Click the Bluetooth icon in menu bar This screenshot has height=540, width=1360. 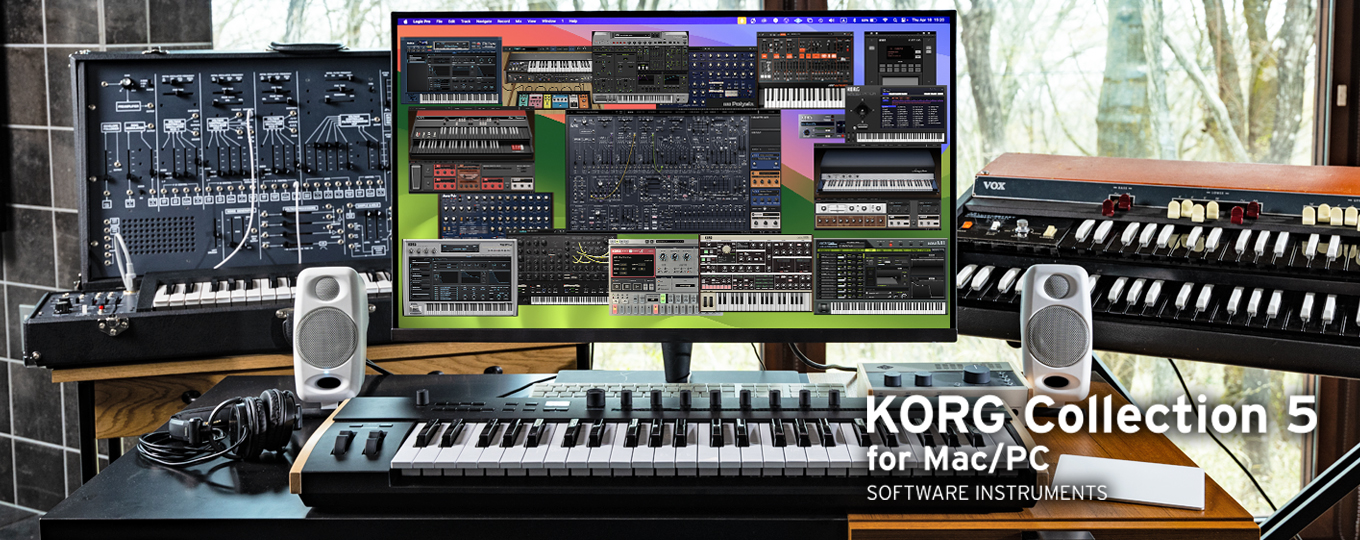pyautogui.click(x=854, y=20)
